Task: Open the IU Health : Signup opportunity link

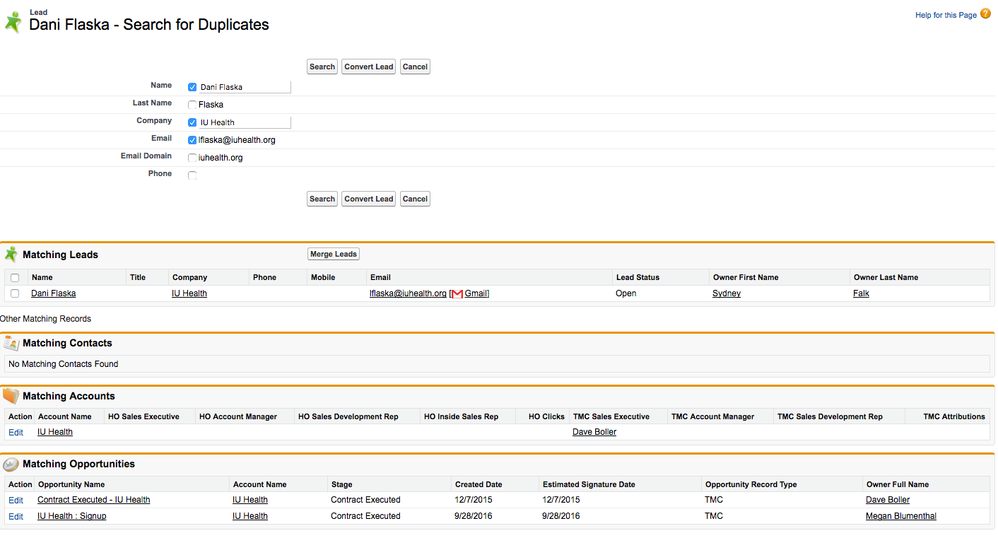Action: (71, 516)
